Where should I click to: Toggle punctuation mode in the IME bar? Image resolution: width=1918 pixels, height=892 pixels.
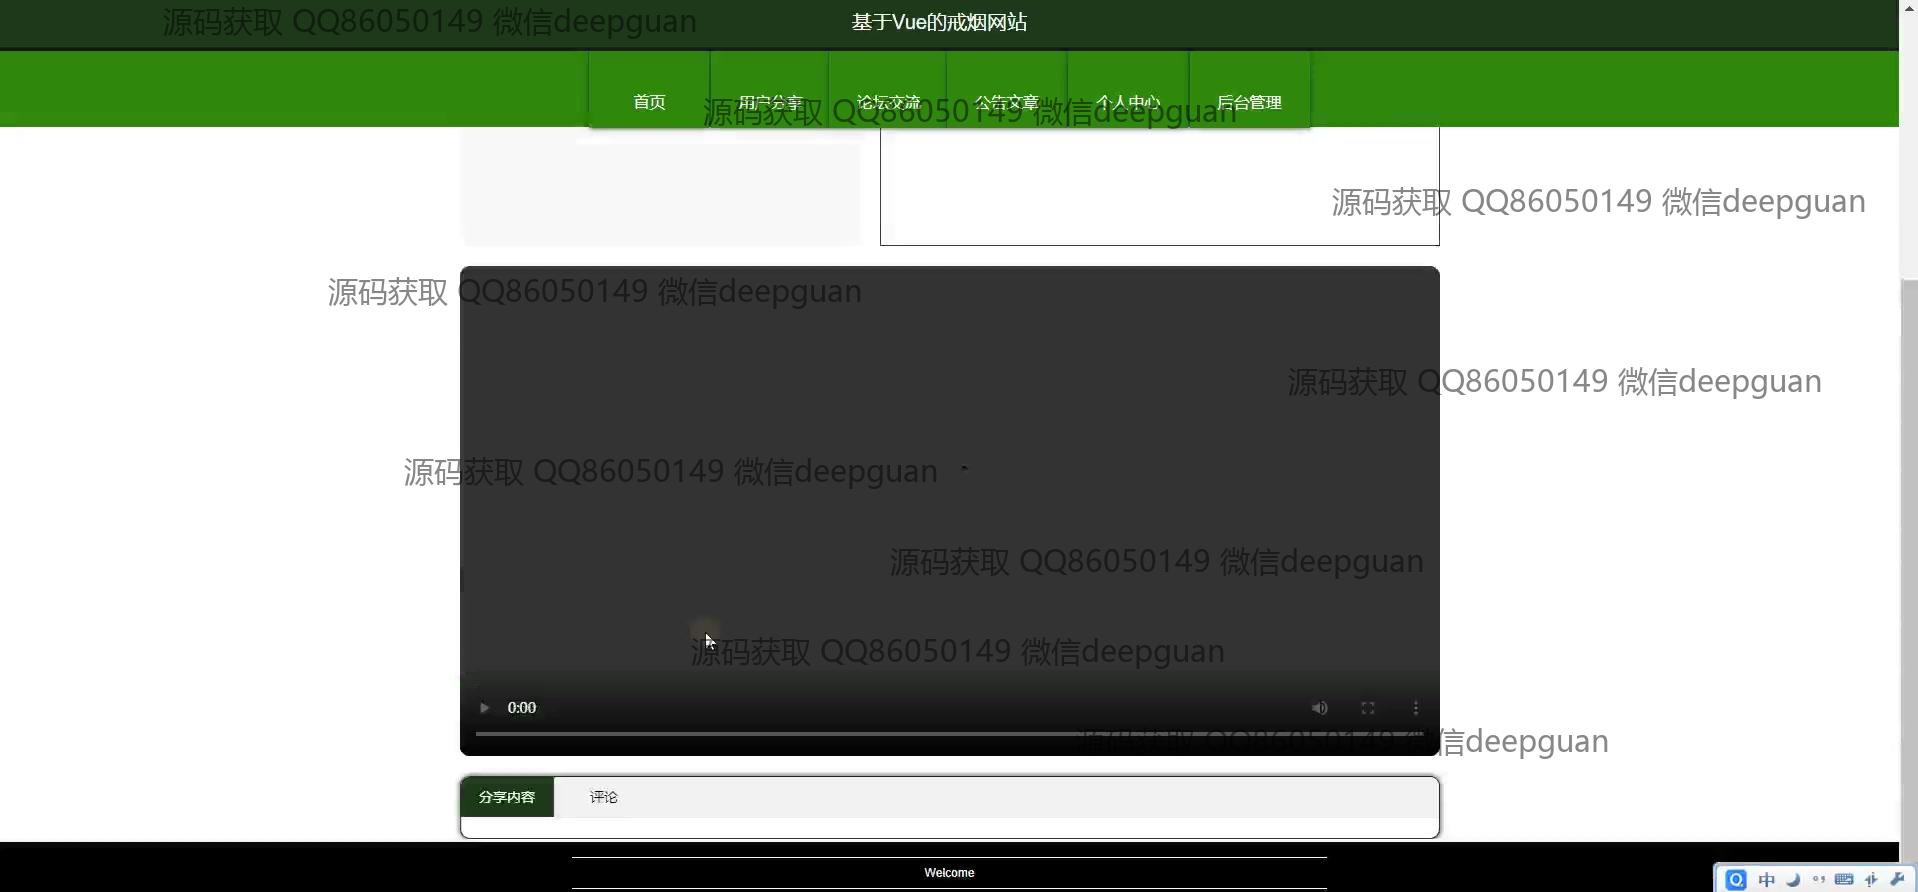click(1819, 880)
